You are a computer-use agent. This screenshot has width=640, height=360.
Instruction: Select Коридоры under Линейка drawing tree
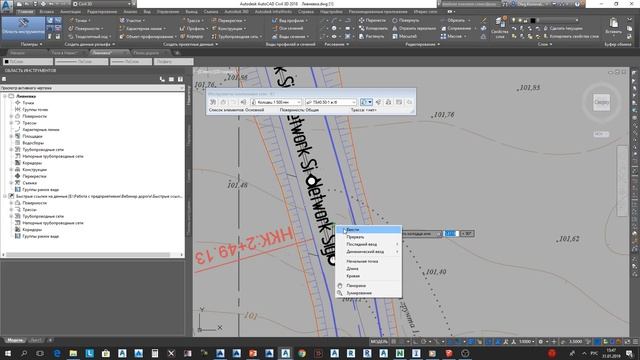pyautogui.click(x=32, y=163)
